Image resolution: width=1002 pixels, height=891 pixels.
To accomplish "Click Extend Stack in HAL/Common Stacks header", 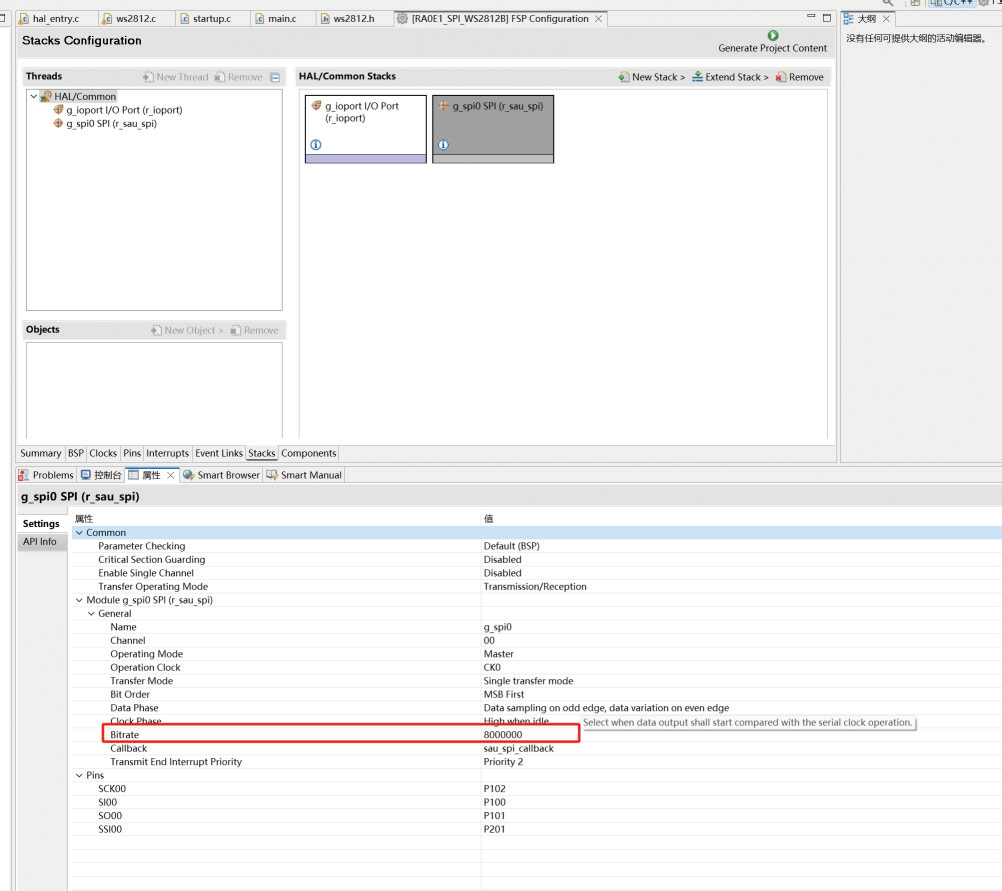I will [x=730, y=77].
